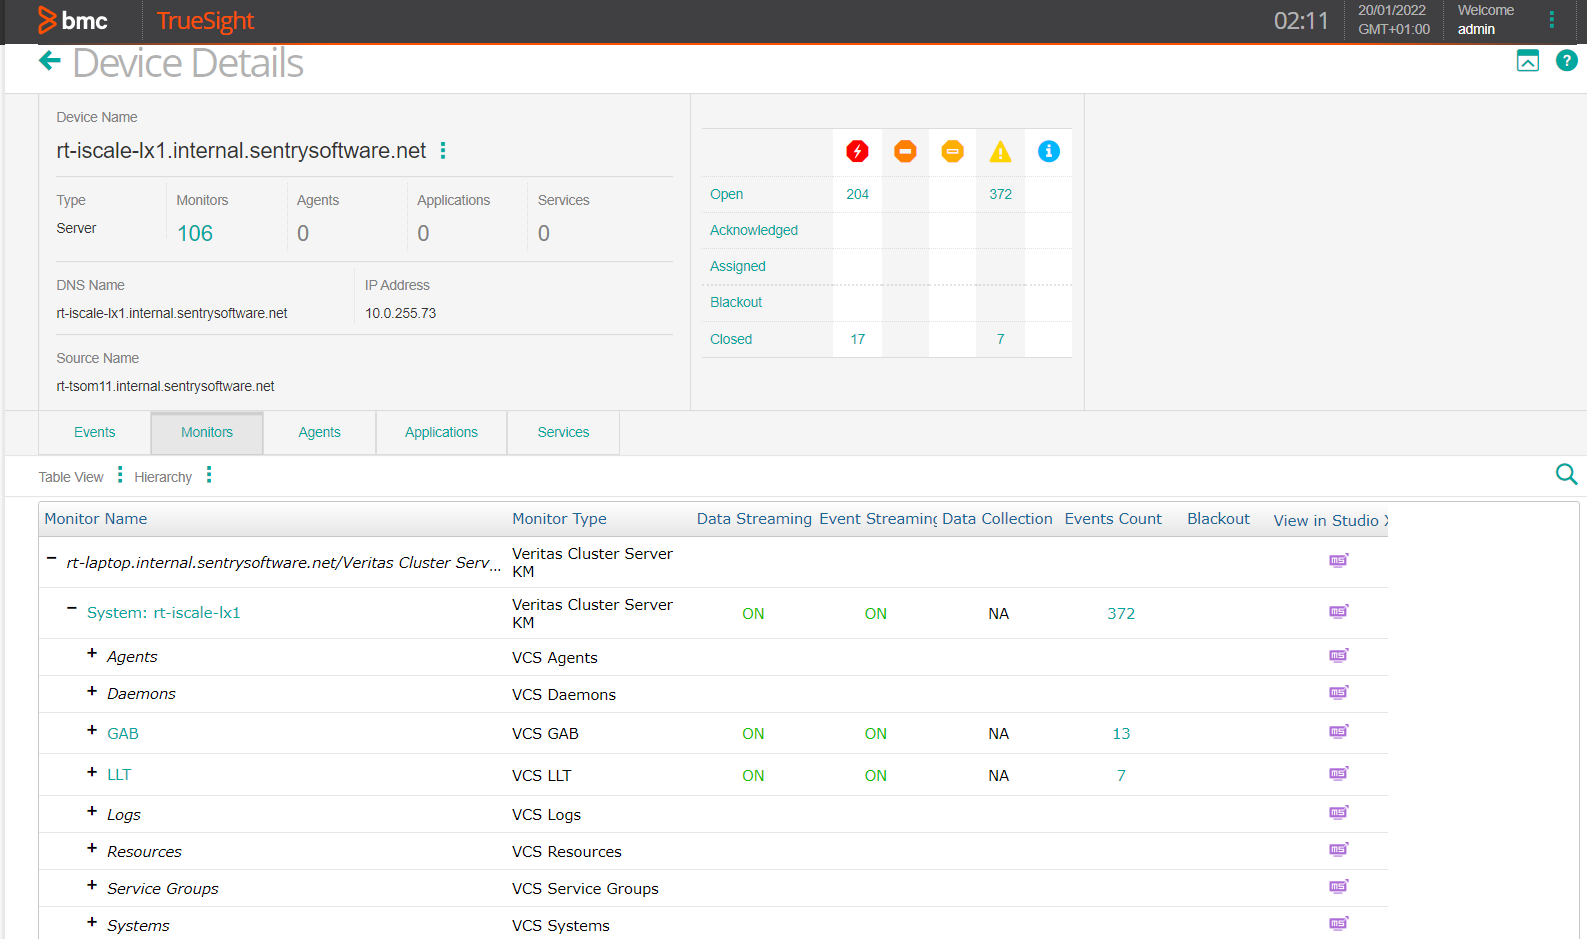The image size is (1587, 939).
Task: View Service Groups row in Studio
Action: (x=1338, y=886)
